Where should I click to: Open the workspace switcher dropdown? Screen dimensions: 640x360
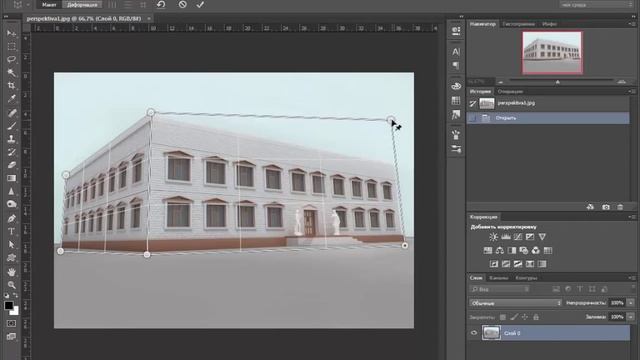point(596,5)
